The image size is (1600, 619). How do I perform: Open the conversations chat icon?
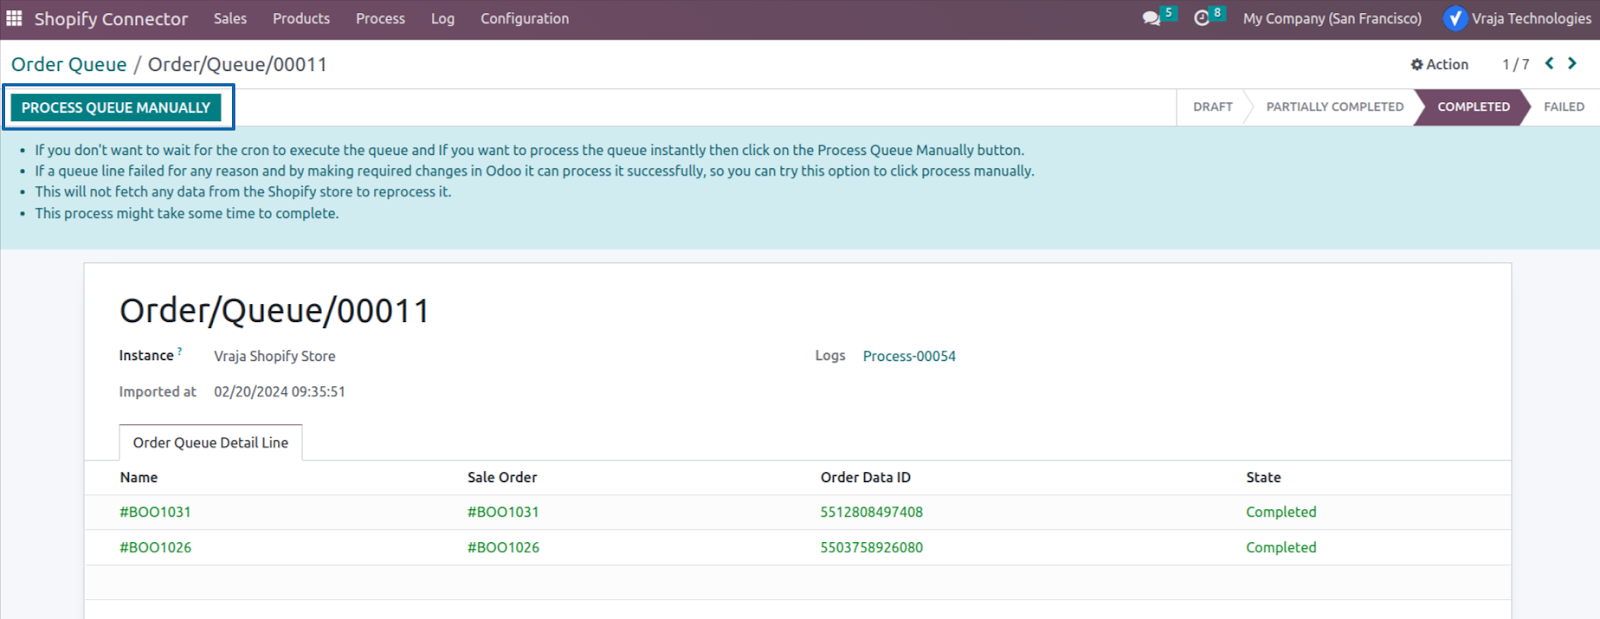[x=1152, y=18]
